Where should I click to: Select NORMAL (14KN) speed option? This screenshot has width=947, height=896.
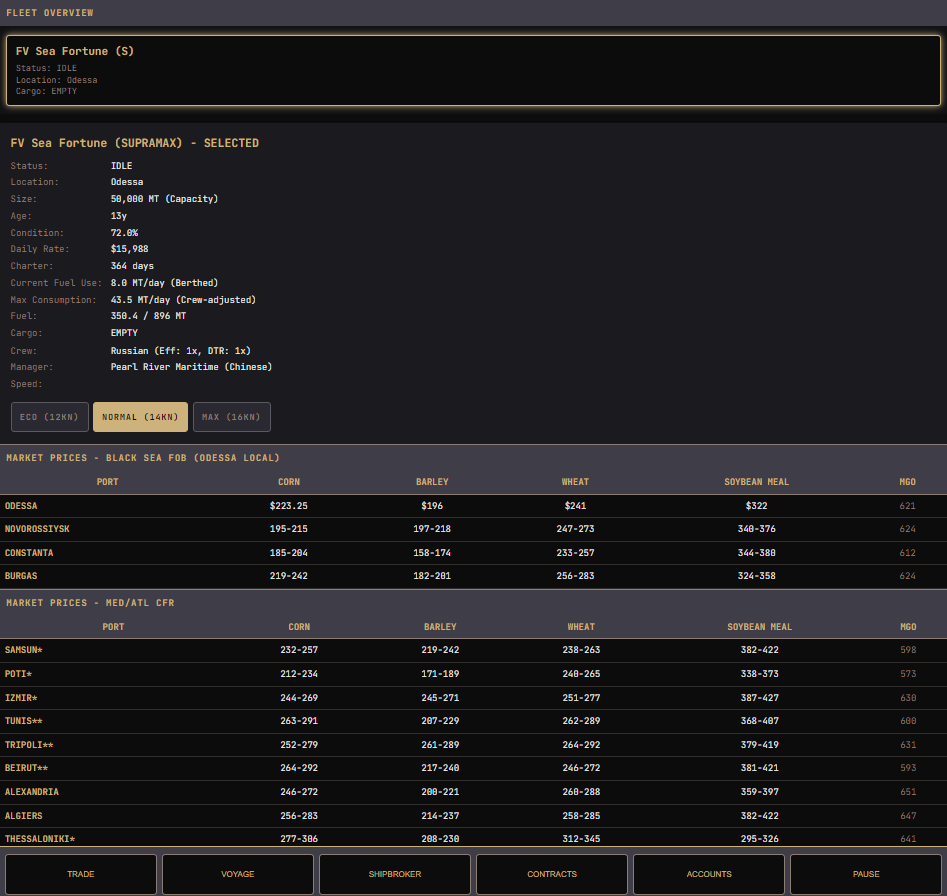coord(140,417)
